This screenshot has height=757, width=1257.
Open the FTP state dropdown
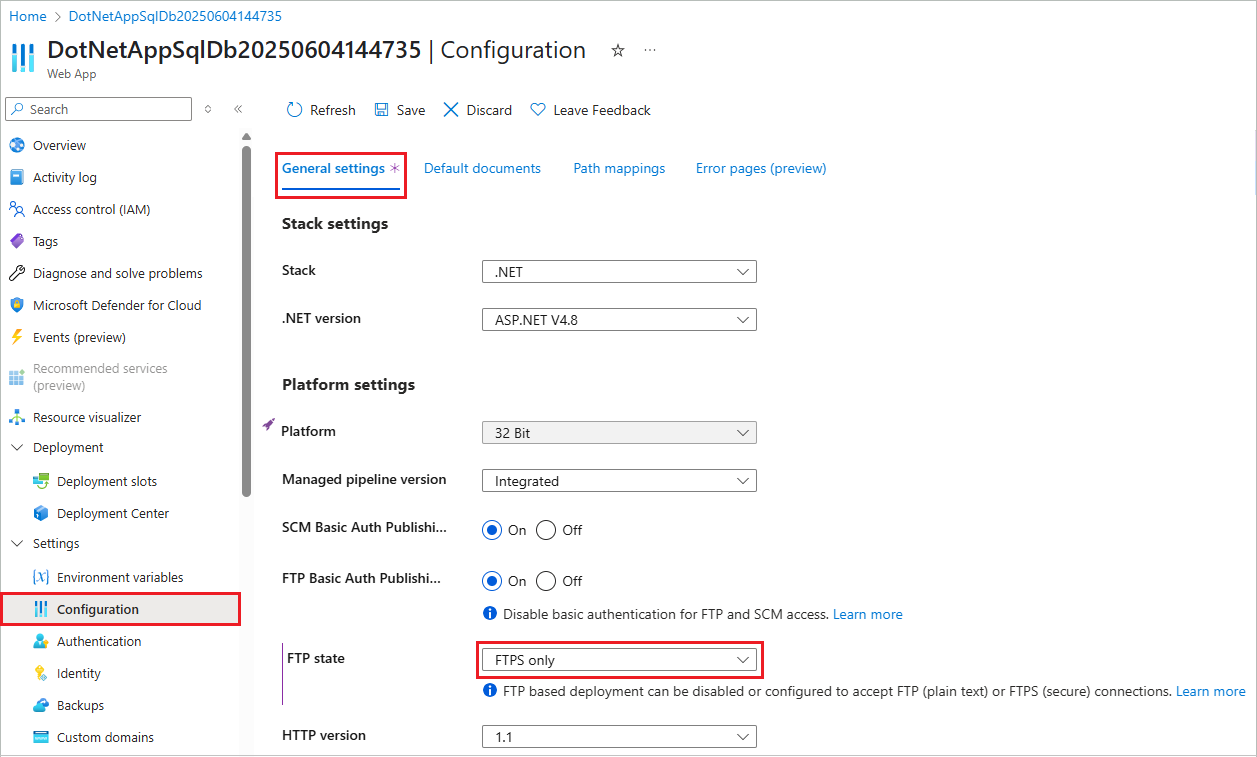619,660
